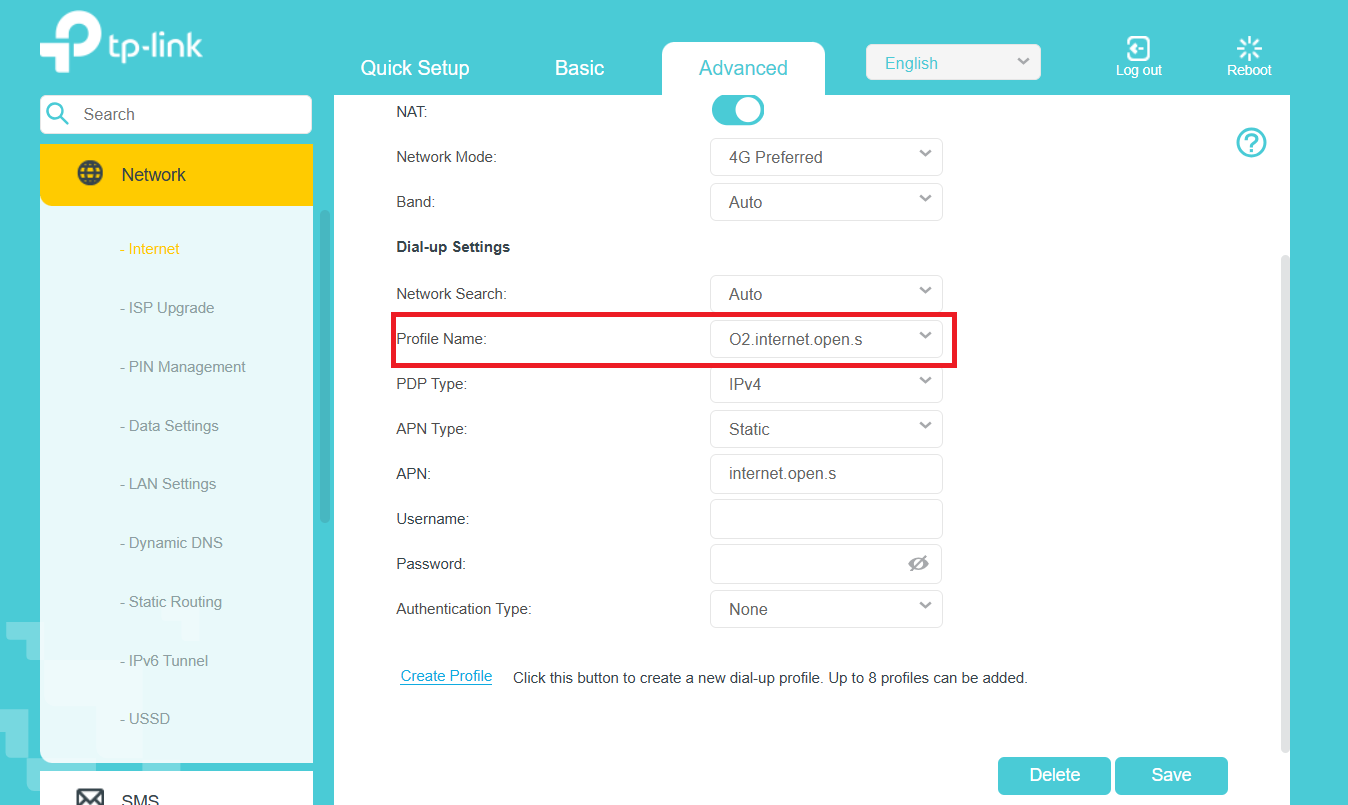The image size is (1348, 805).
Task: Show password with the eye icon
Action: pyautogui.click(x=918, y=564)
